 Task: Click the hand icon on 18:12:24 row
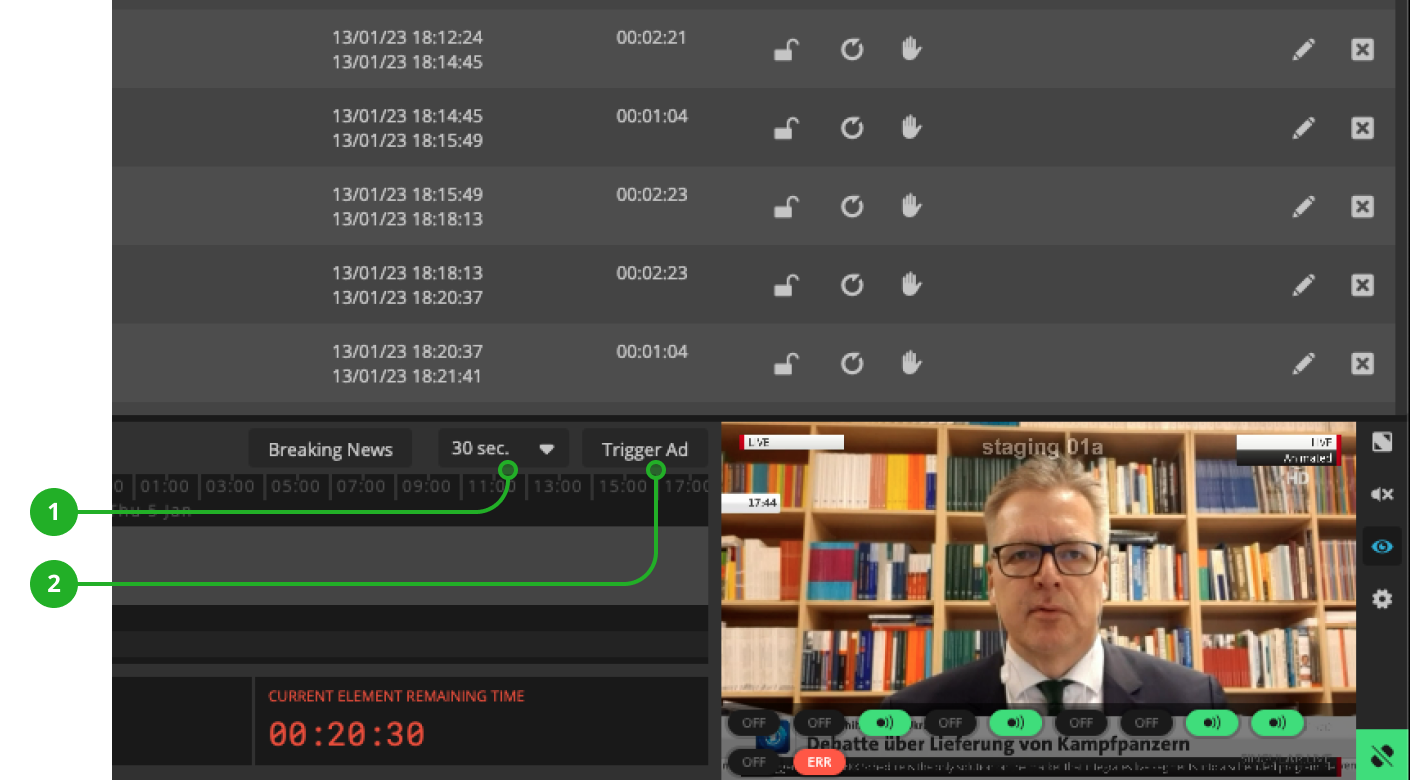[x=910, y=50]
